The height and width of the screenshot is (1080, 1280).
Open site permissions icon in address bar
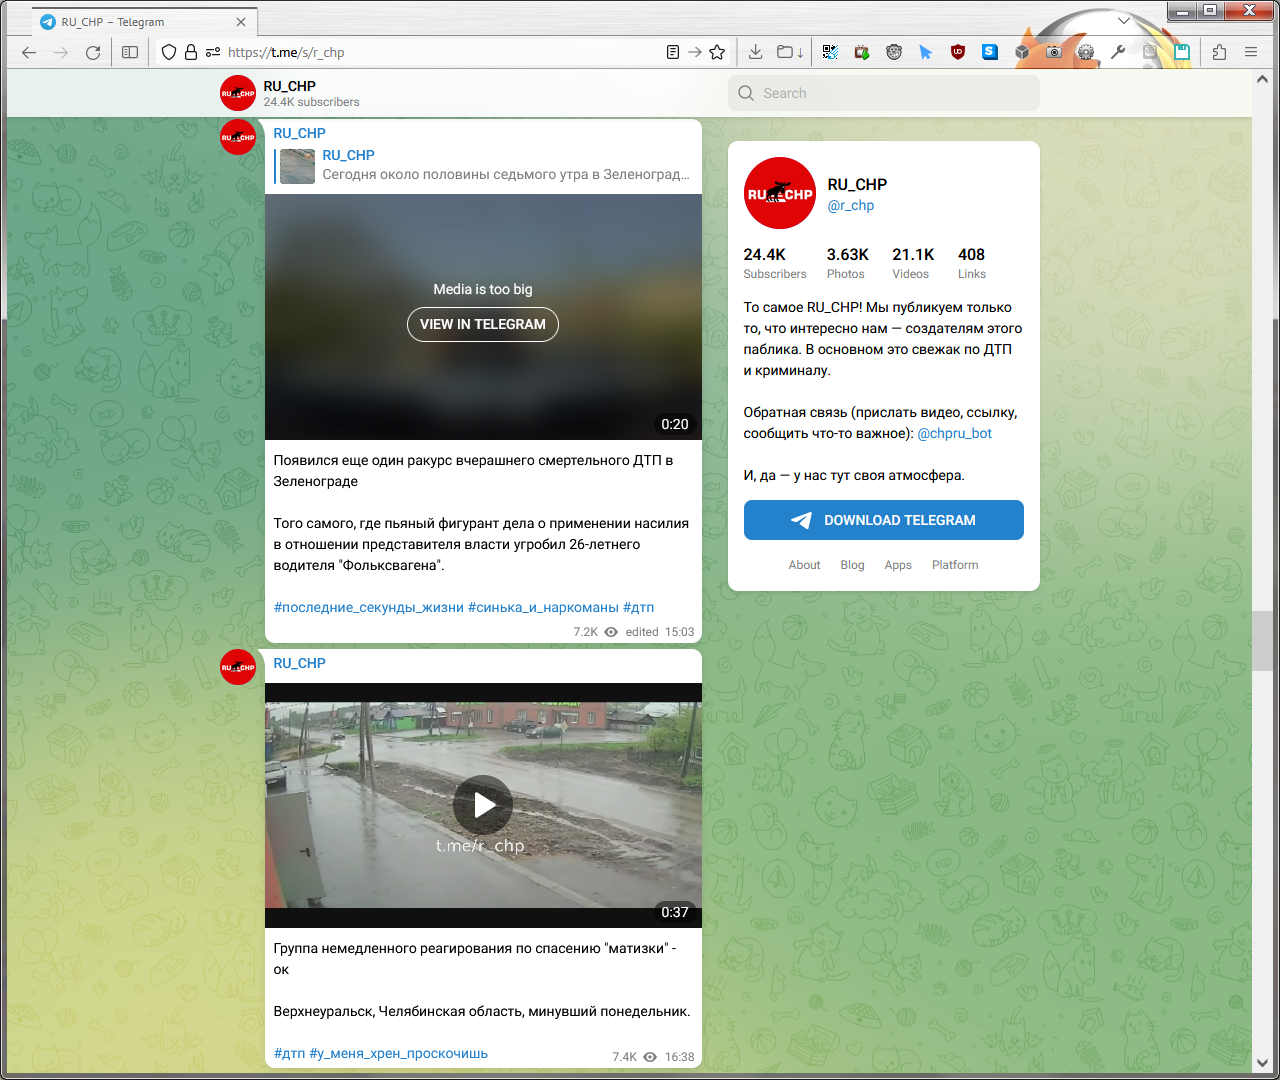[x=213, y=52]
